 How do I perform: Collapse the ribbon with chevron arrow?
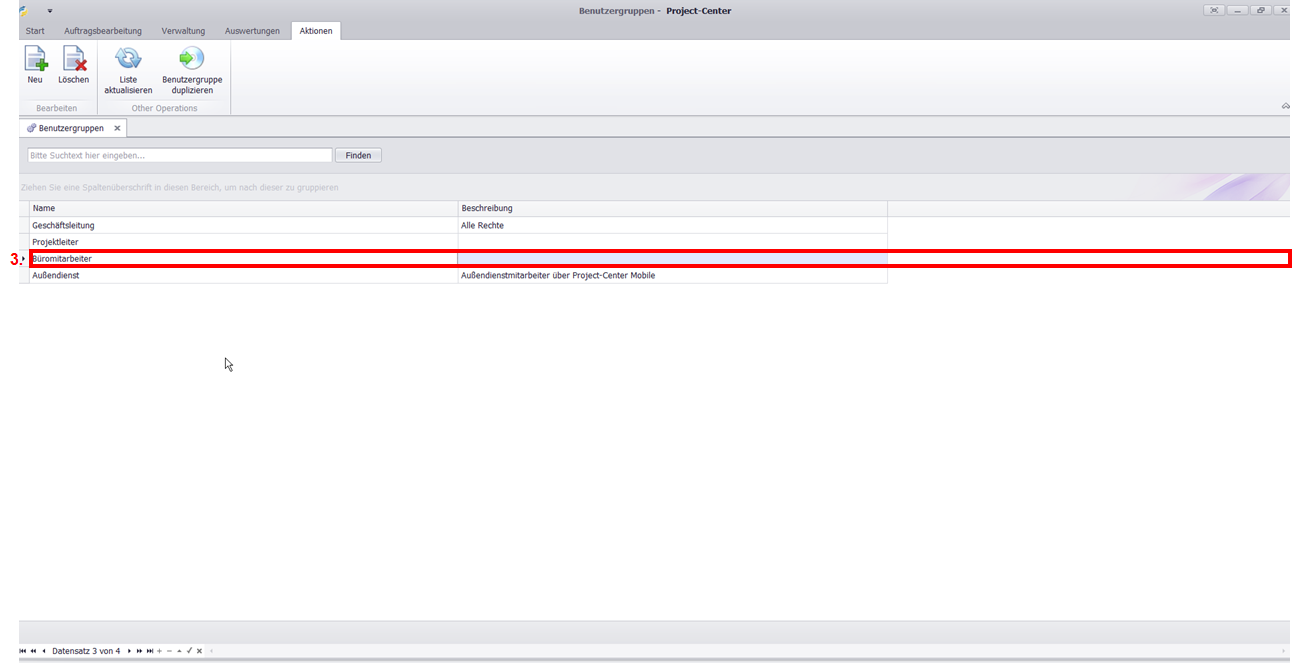[x=1285, y=106]
